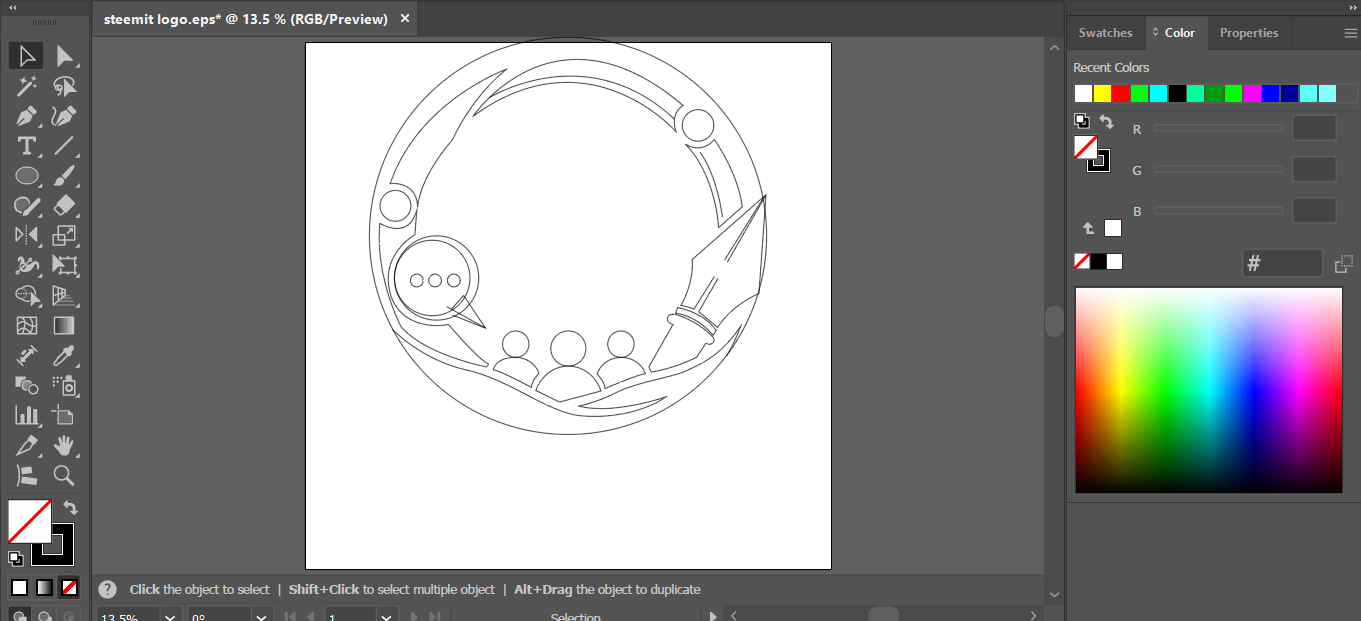Click the R value input field
Viewport: 1361px width, 621px height.
pos(1314,128)
